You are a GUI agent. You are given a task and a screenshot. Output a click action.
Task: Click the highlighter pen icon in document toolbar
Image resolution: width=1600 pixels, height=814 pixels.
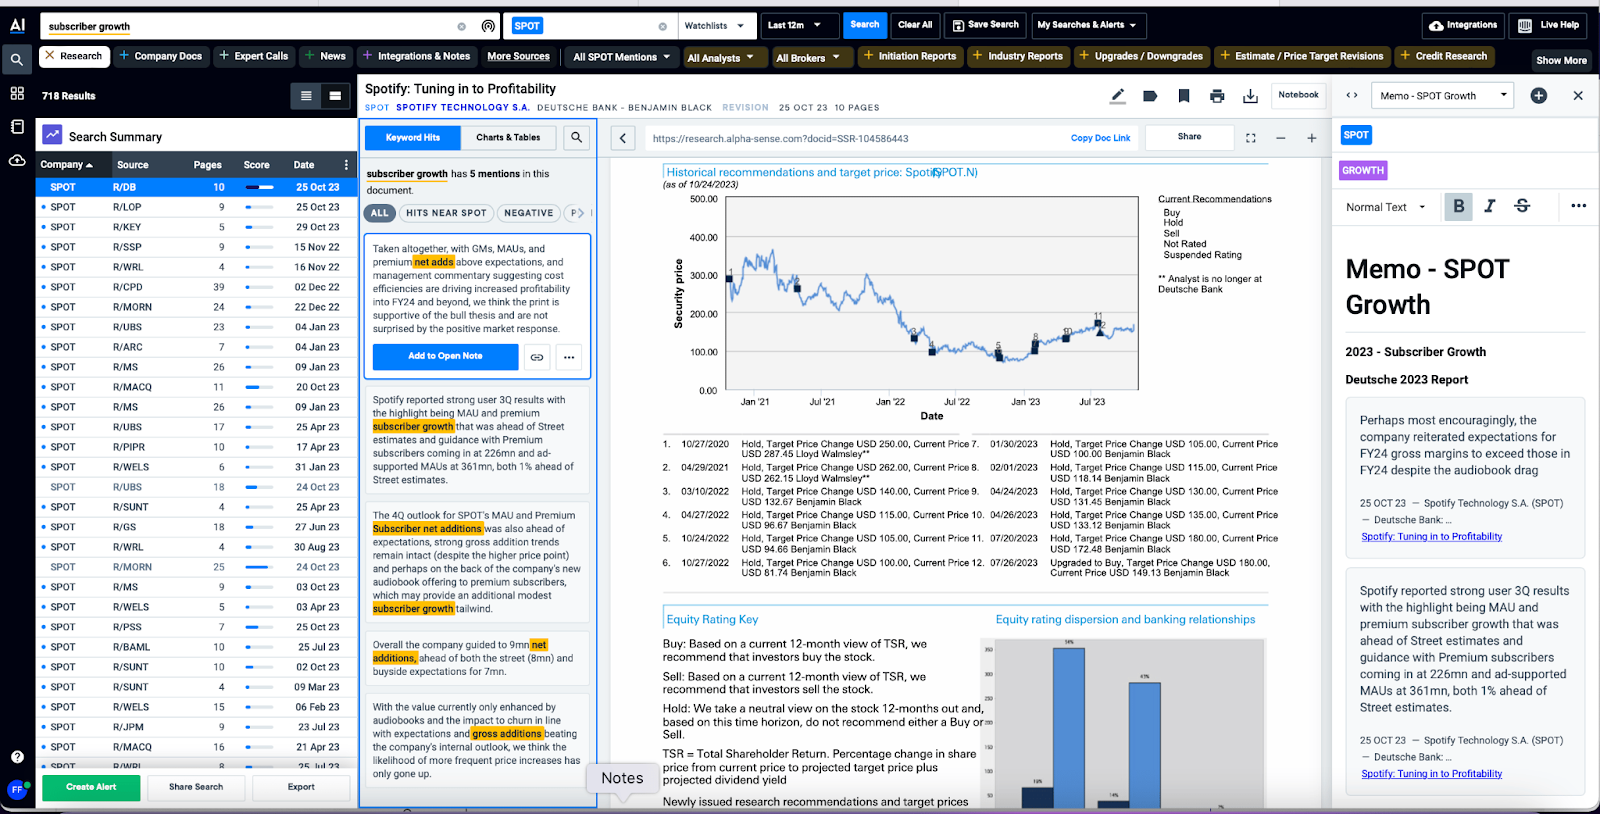1118,96
